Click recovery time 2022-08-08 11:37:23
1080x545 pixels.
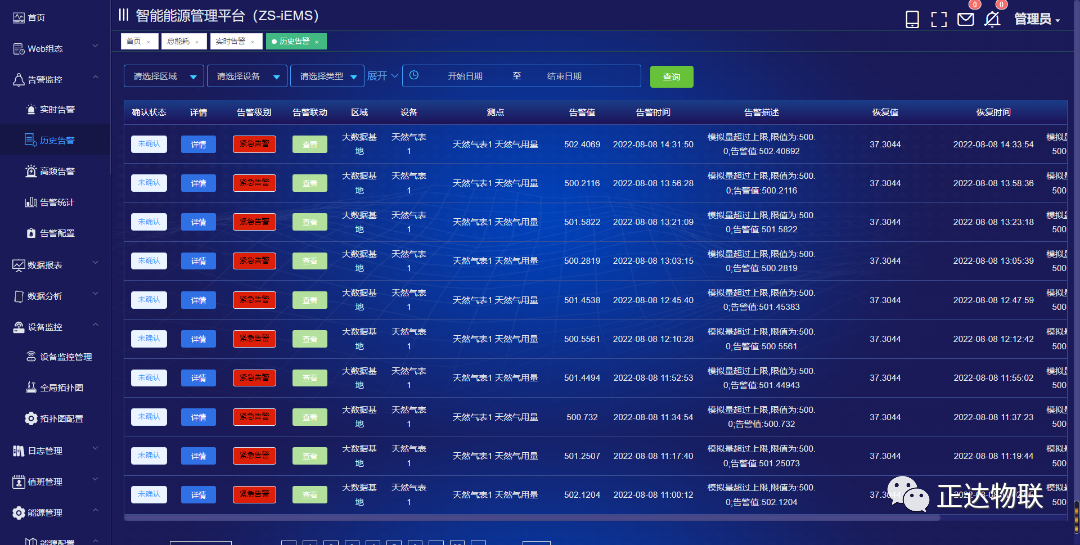click(x=993, y=418)
